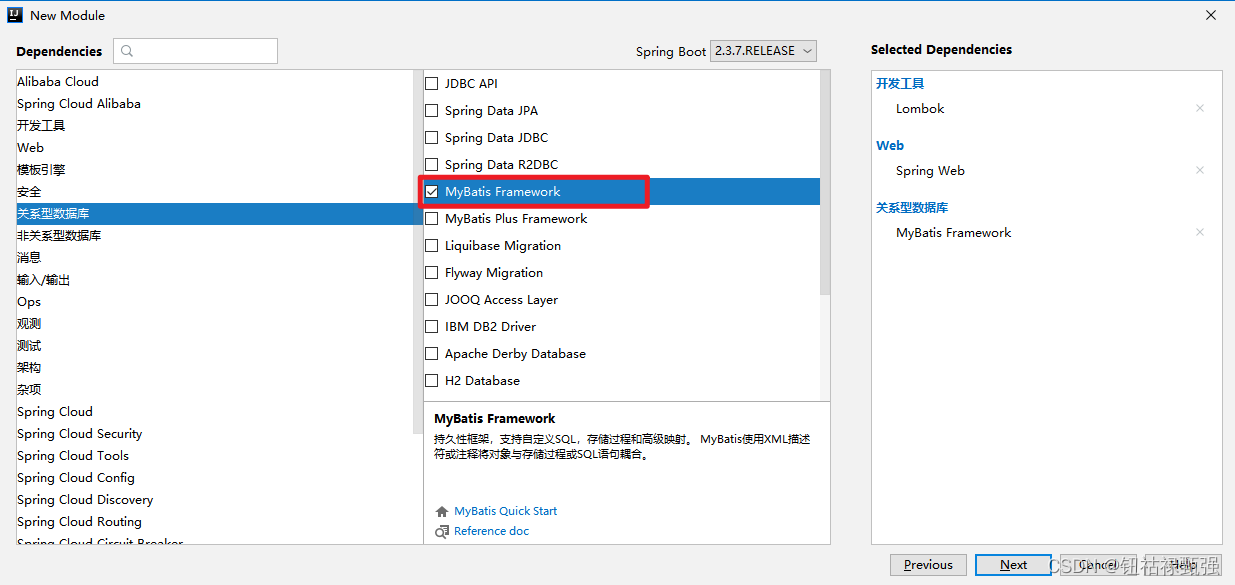The image size is (1235, 585).
Task: Remove Spring Web from selected dependencies
Action: click(x=1200, y=170)
